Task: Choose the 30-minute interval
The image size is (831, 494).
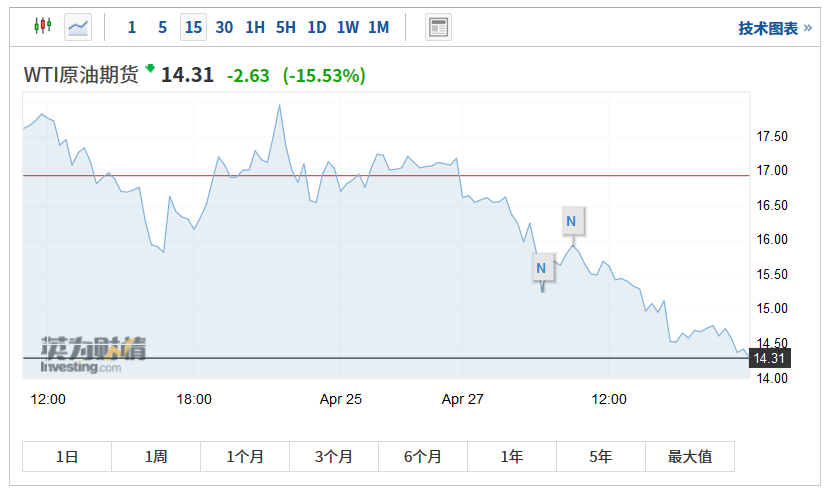Action: (224, 27)
